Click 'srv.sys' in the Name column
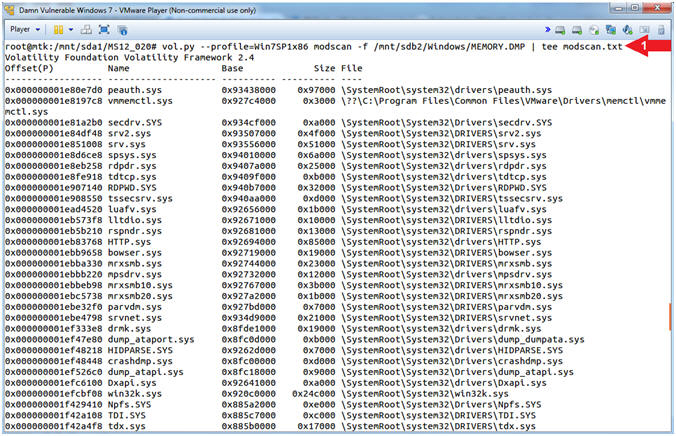 126,144
